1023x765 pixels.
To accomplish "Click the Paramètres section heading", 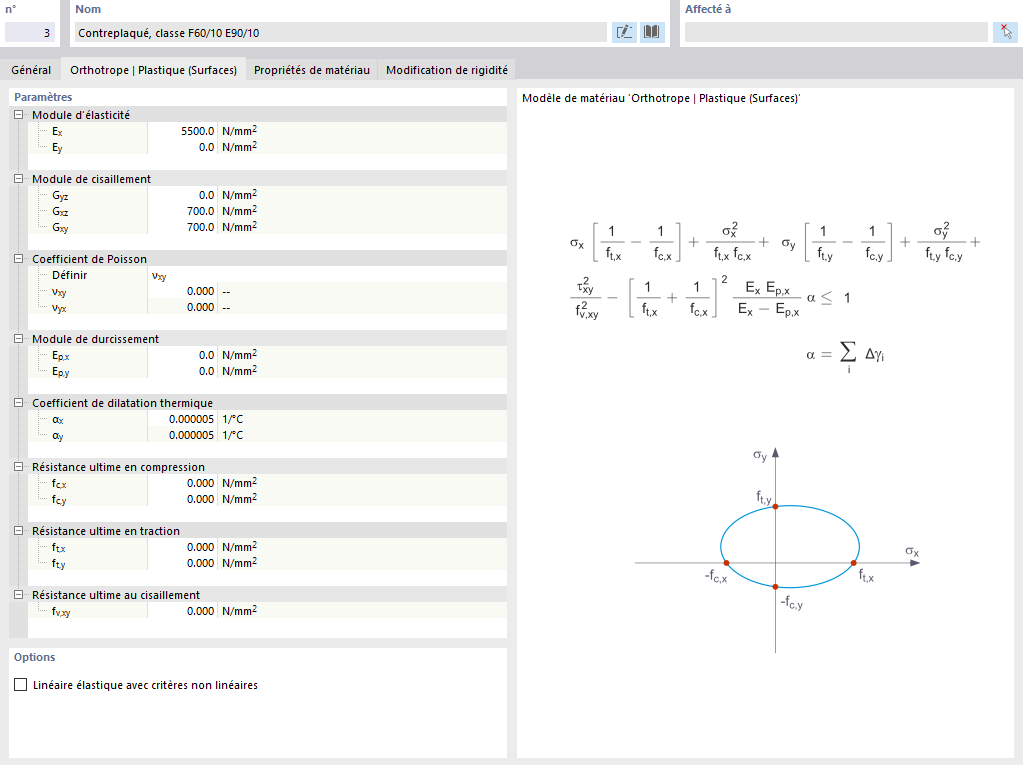I will tap(43, 97).
